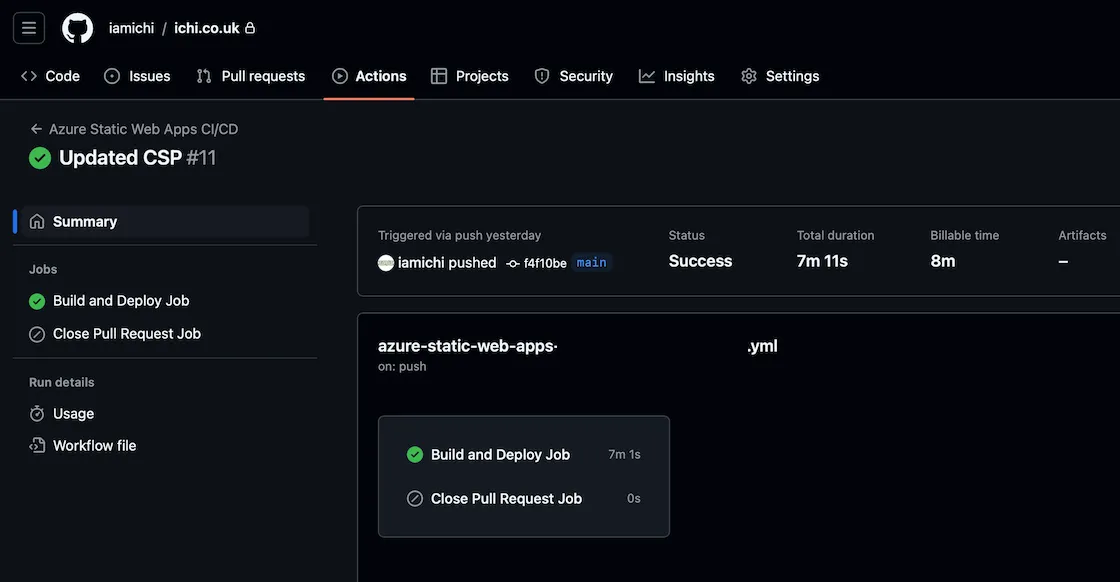This screenshot has height=582, width=1120.
Task: Click the GitHub Octocat logo
Action: pos(77,28)
